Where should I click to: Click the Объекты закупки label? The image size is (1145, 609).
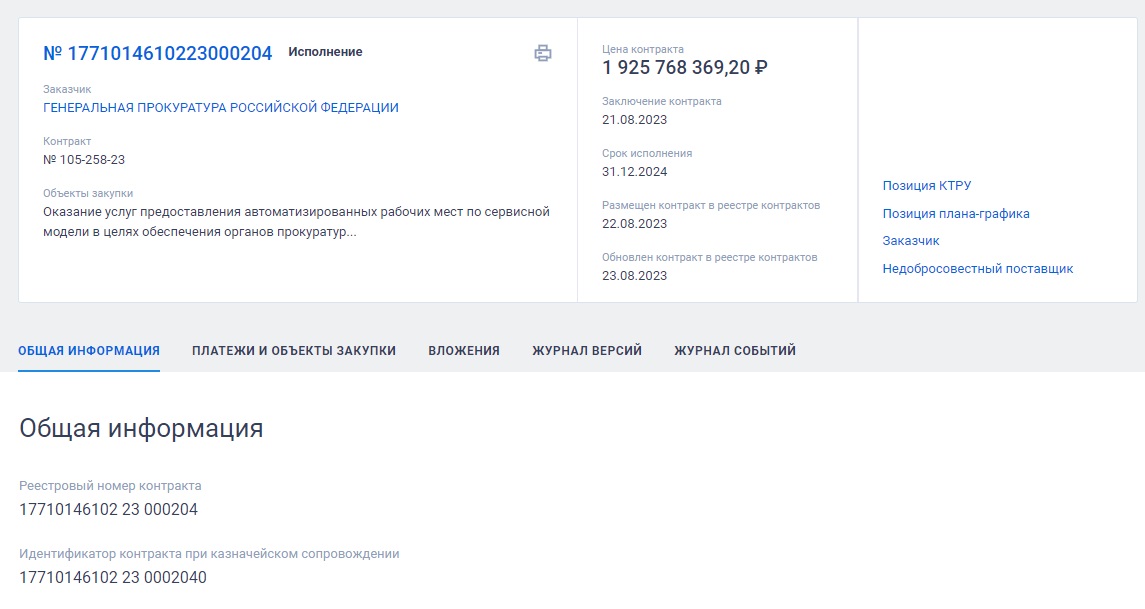click(x=88, y=193)
